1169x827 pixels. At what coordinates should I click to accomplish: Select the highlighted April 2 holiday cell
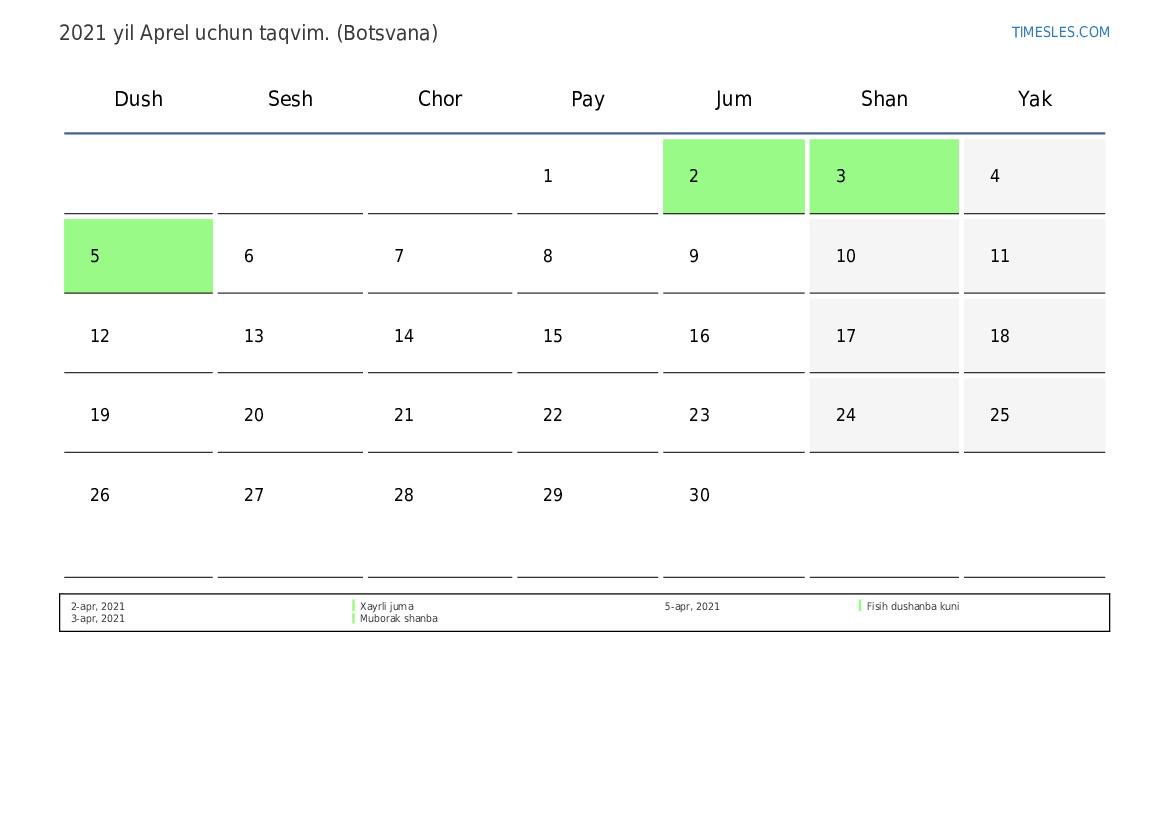coord(733,176)
